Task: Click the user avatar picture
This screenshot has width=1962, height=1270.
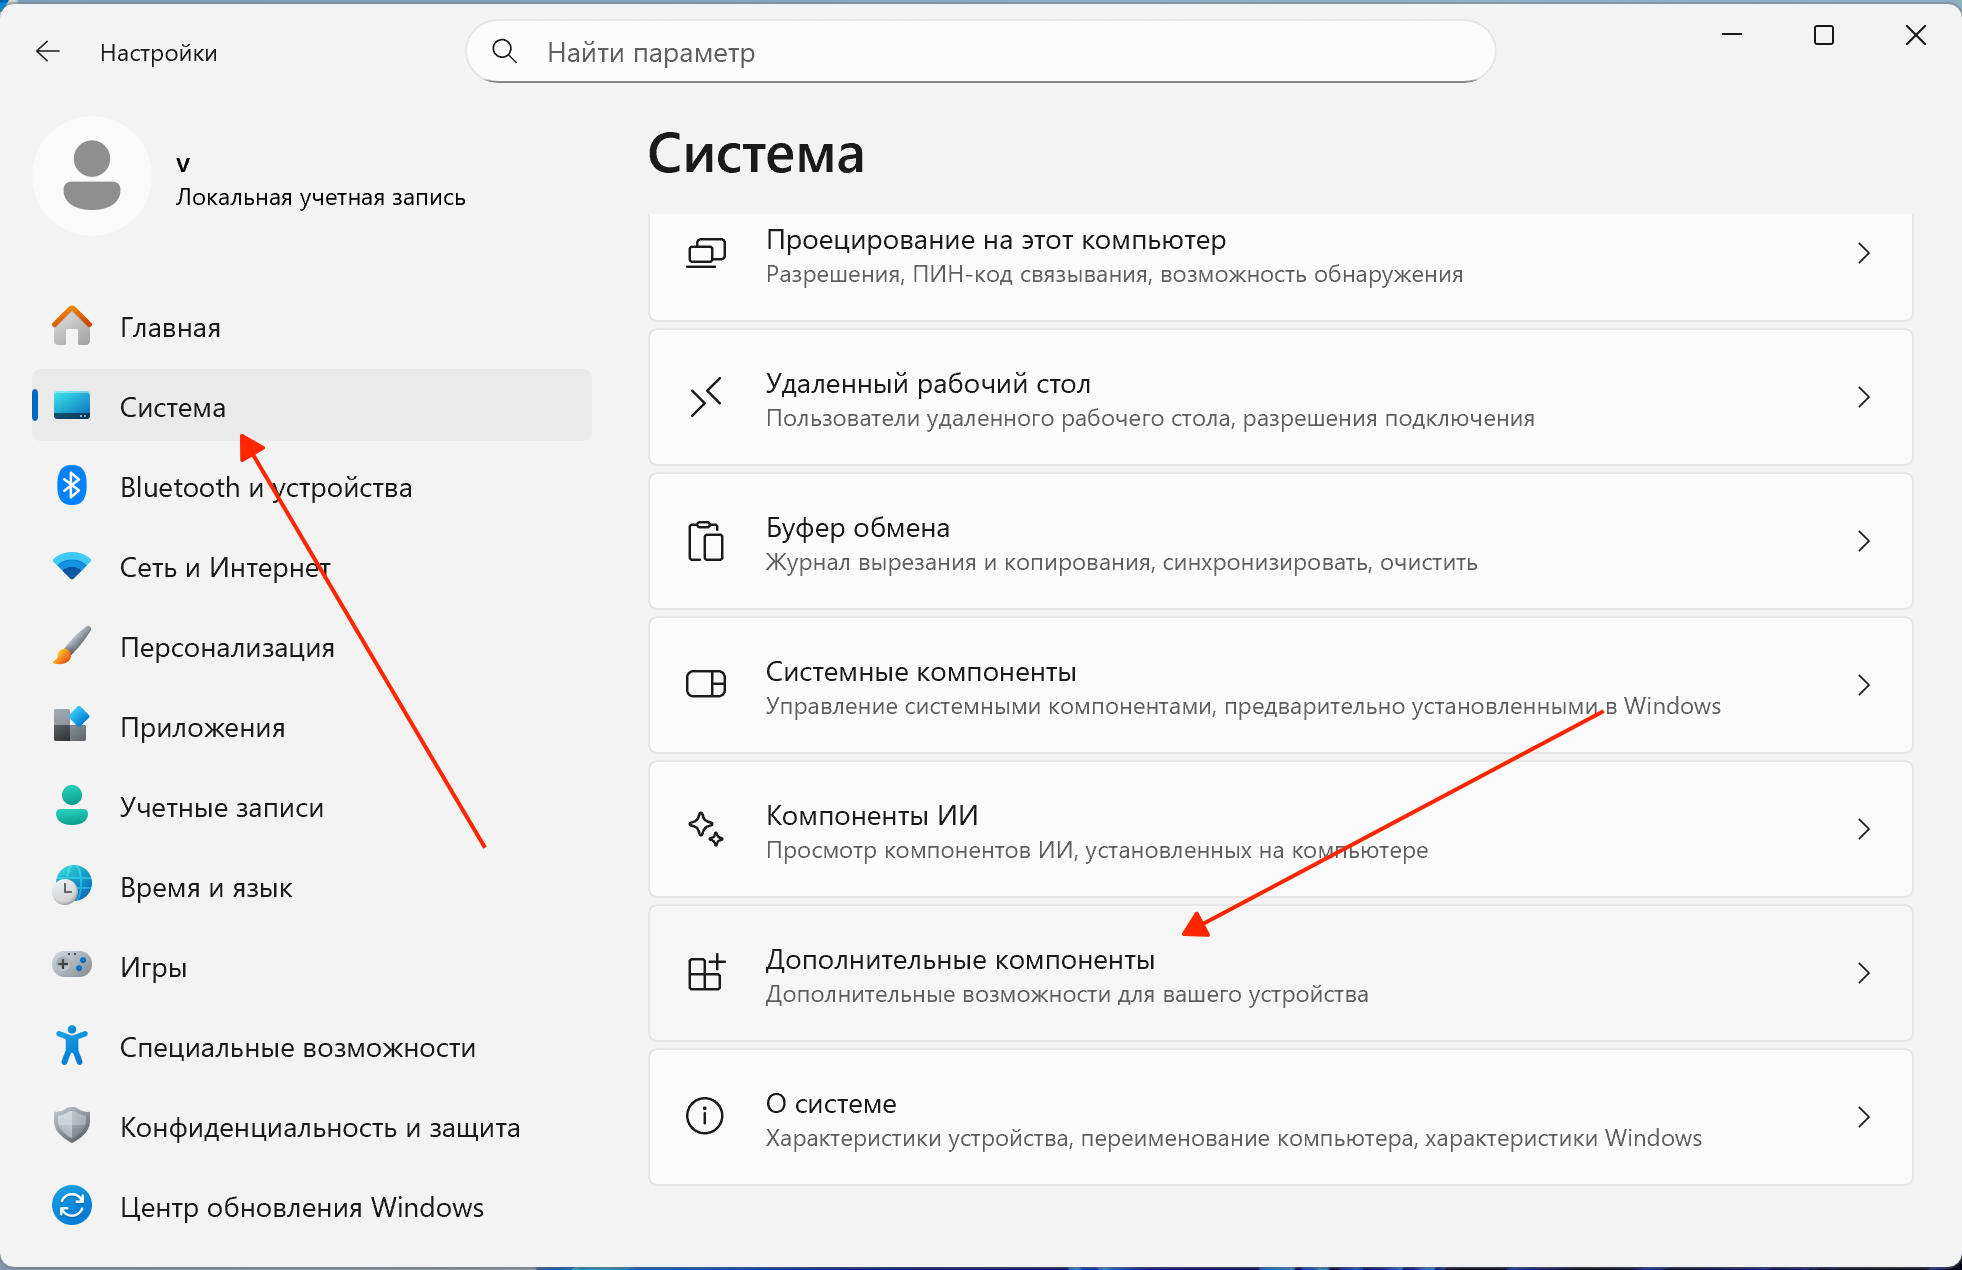Action: (92, 176)
